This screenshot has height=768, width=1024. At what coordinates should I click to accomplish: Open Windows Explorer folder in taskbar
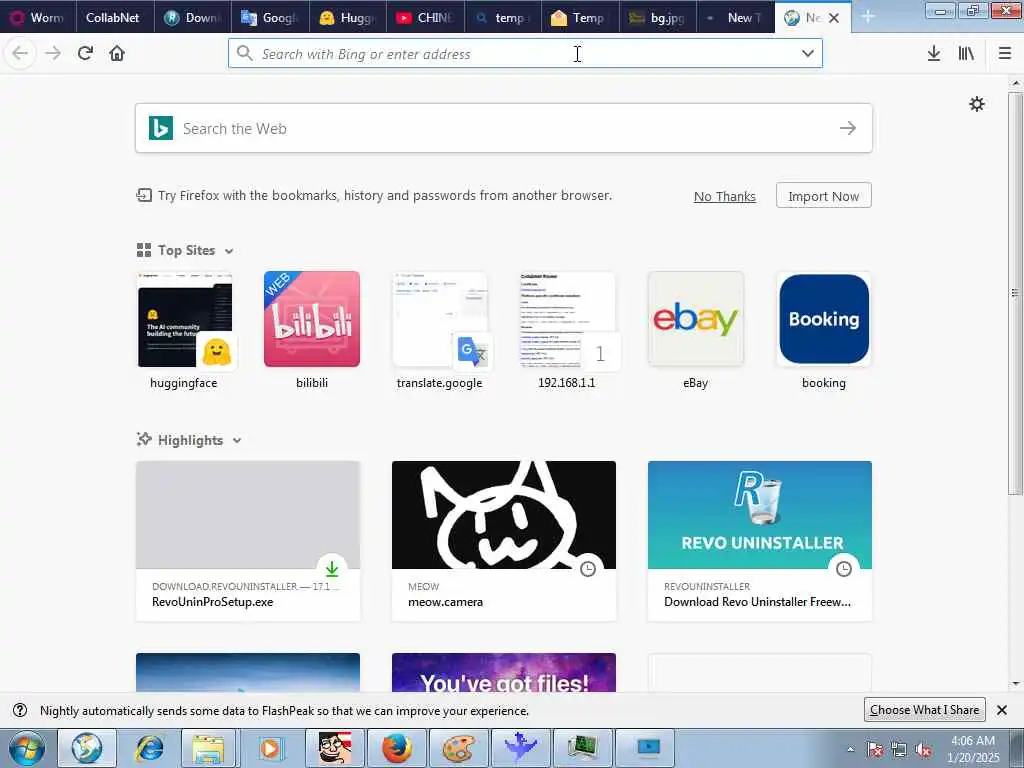point(208,748)
